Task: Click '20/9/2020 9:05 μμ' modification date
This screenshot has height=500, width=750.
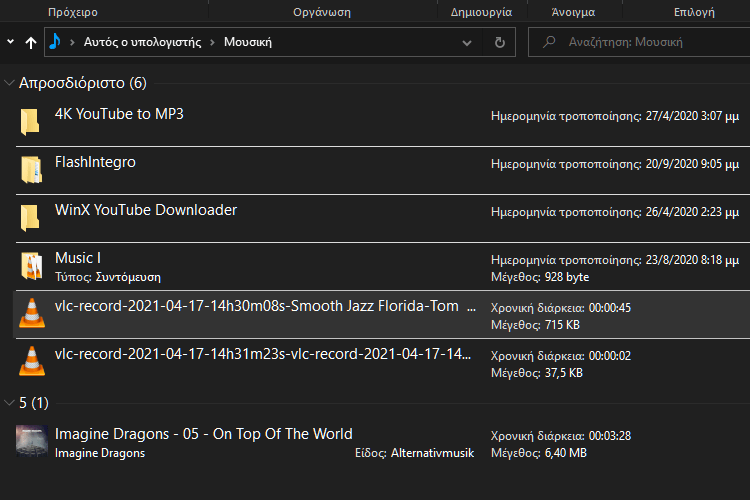Action: (x=692, y=164)
